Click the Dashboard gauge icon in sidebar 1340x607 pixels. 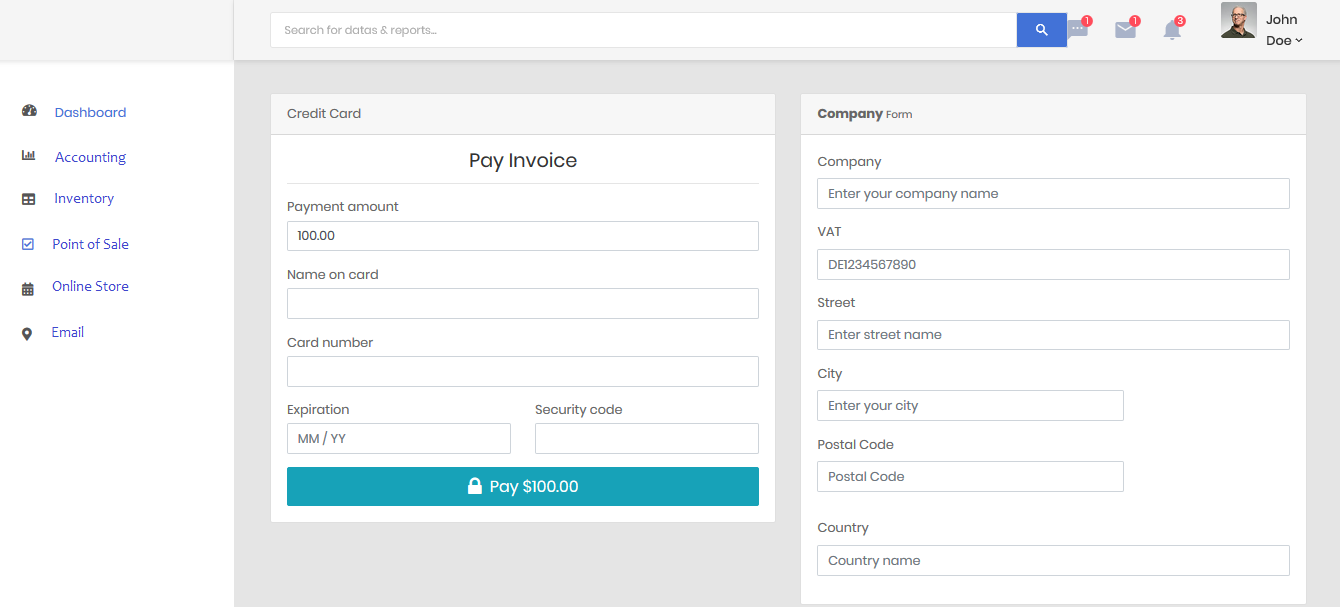[x=29, y=111]
